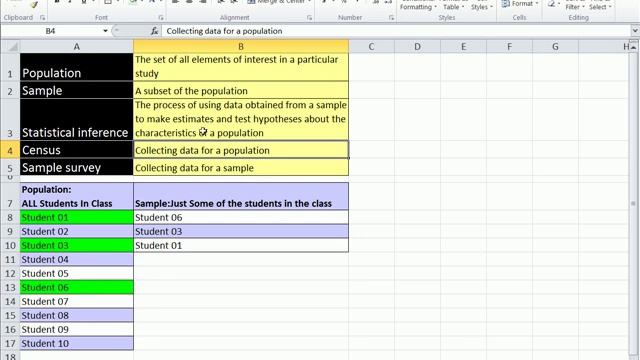Select the Statistical inference cell

76,120
